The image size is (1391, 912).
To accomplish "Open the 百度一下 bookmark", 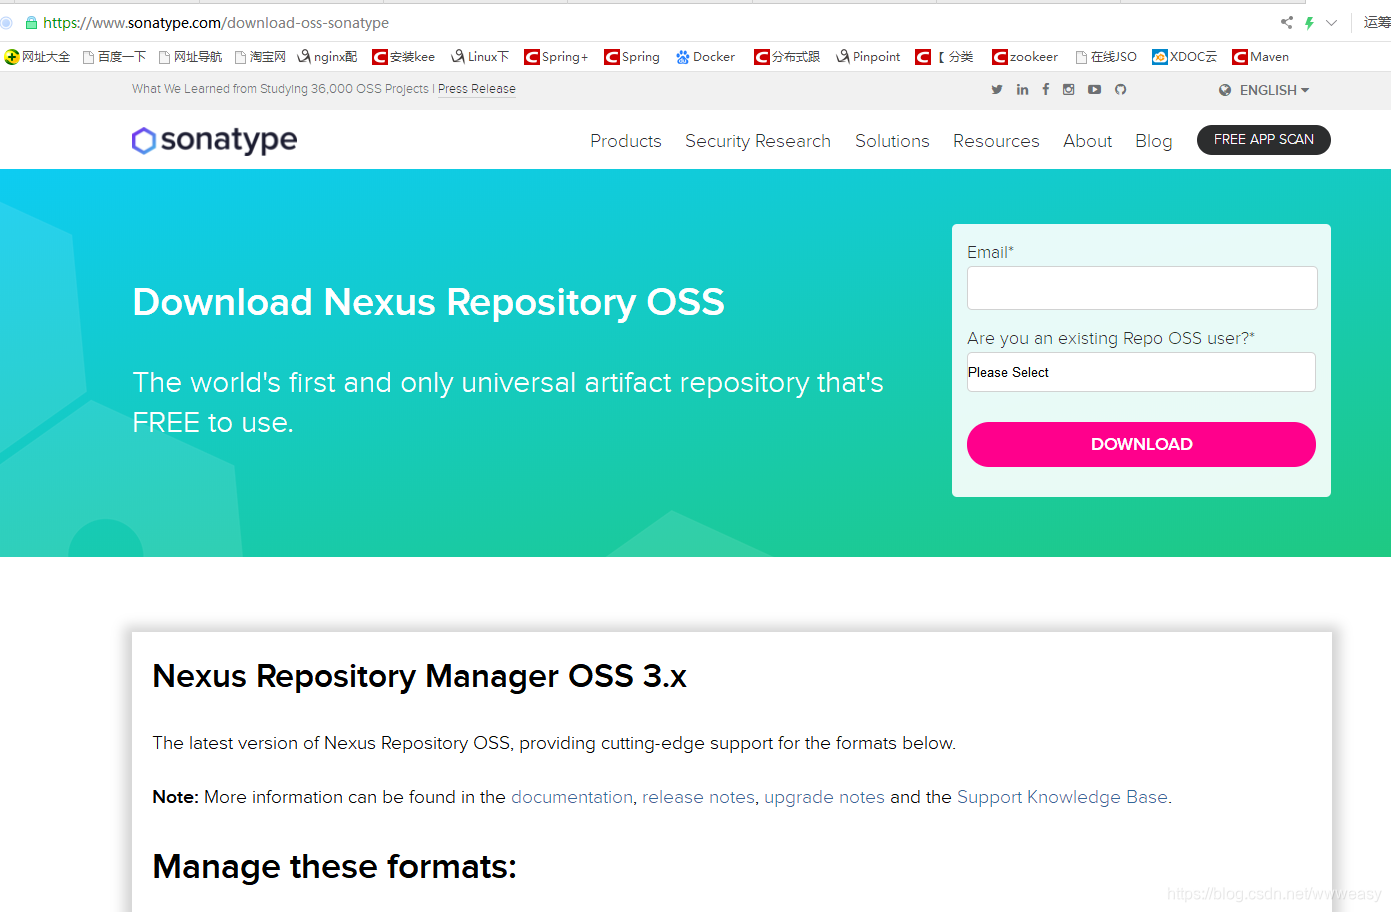I will (114, 57).
